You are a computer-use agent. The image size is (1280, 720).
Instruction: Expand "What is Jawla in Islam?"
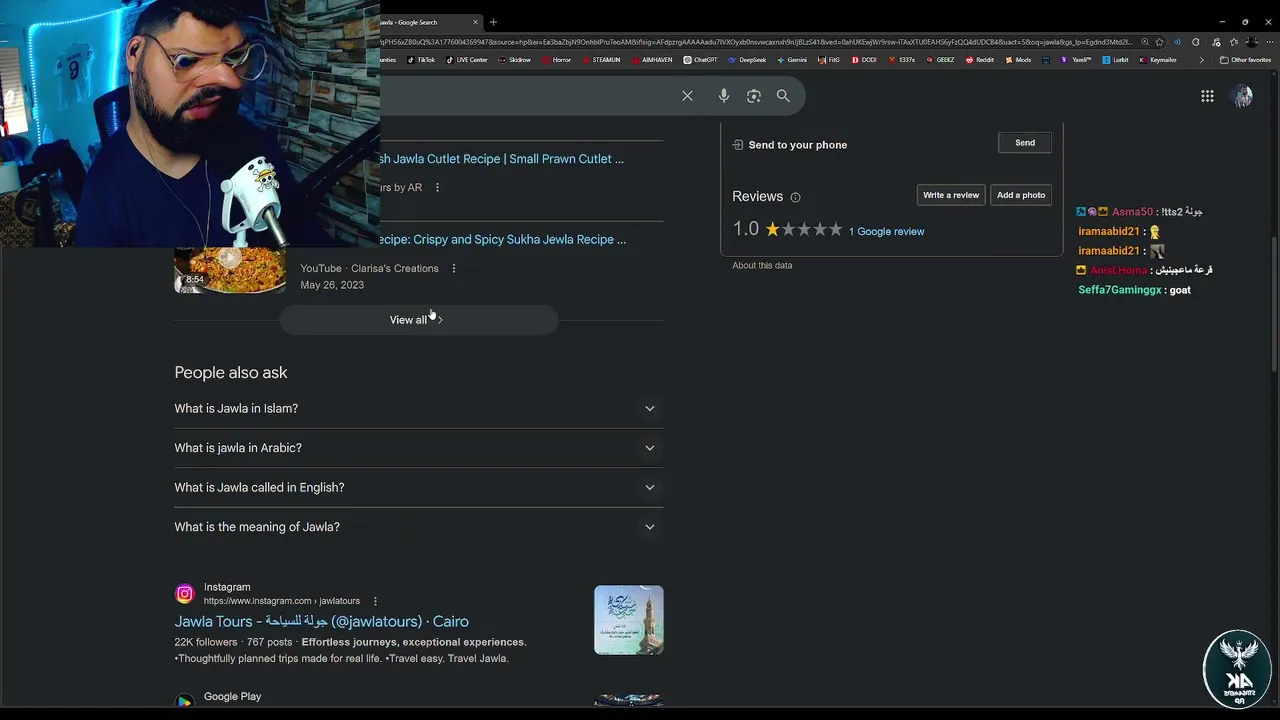[418, 408]
